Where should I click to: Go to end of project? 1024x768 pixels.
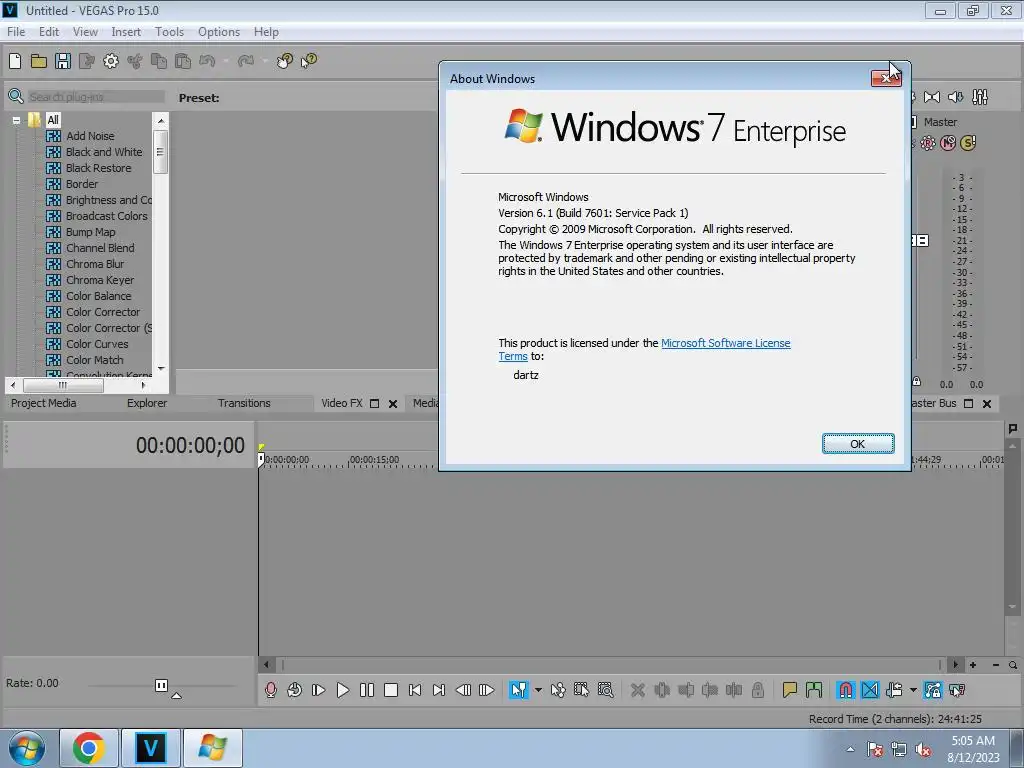[x=439, y=690]
